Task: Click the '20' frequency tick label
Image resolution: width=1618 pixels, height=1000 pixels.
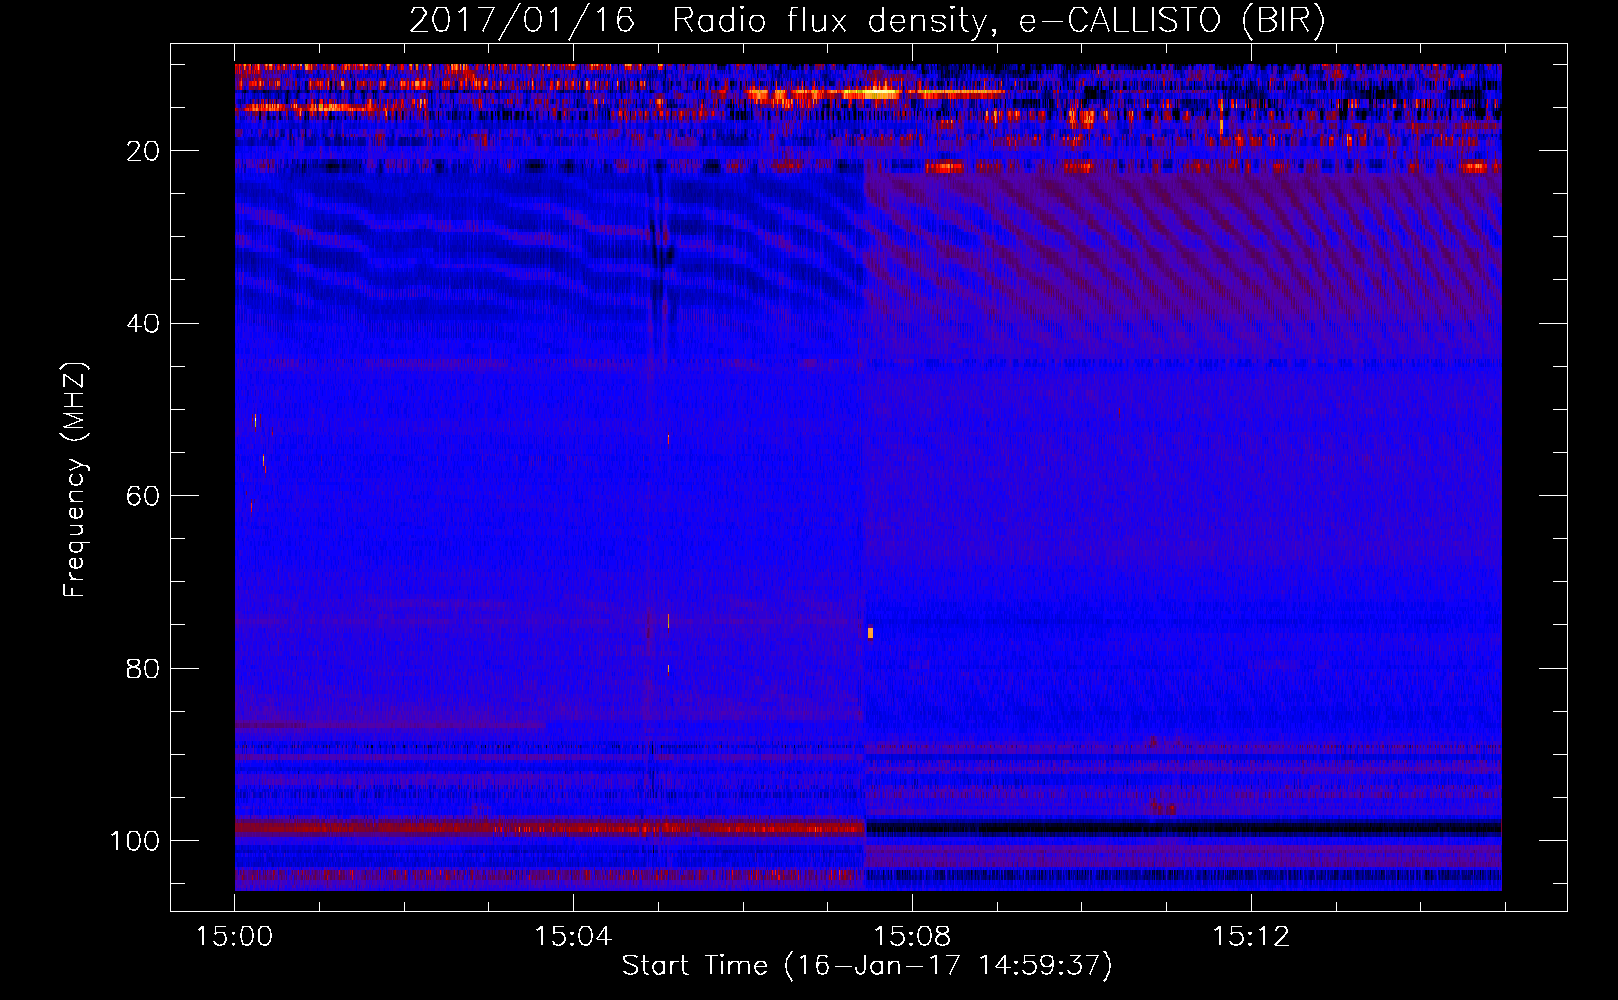Action: [x=143, y=151]
